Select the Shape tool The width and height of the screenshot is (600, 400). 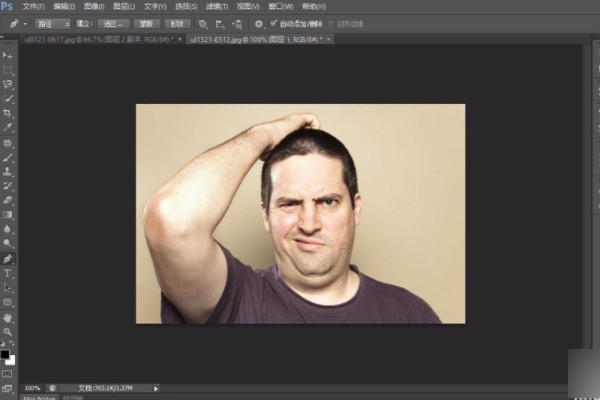coord(7,302)
